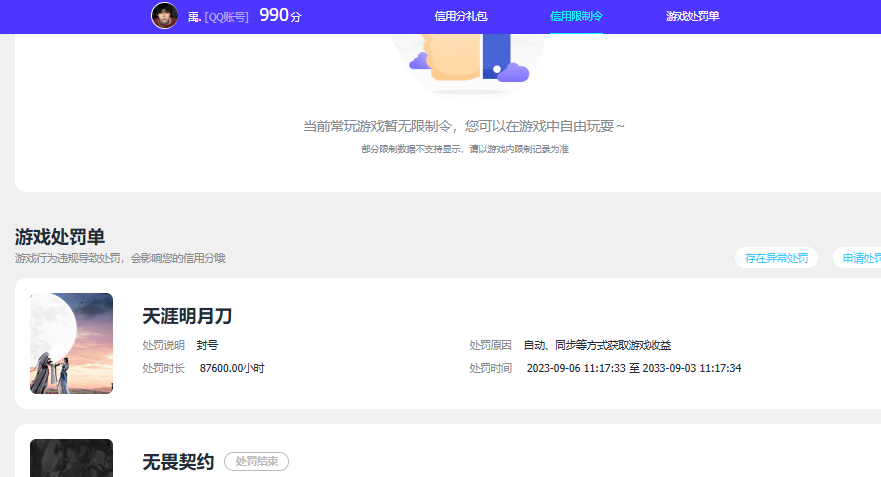Open the 天涯明月刀 game thumbnail

point(71,343)
